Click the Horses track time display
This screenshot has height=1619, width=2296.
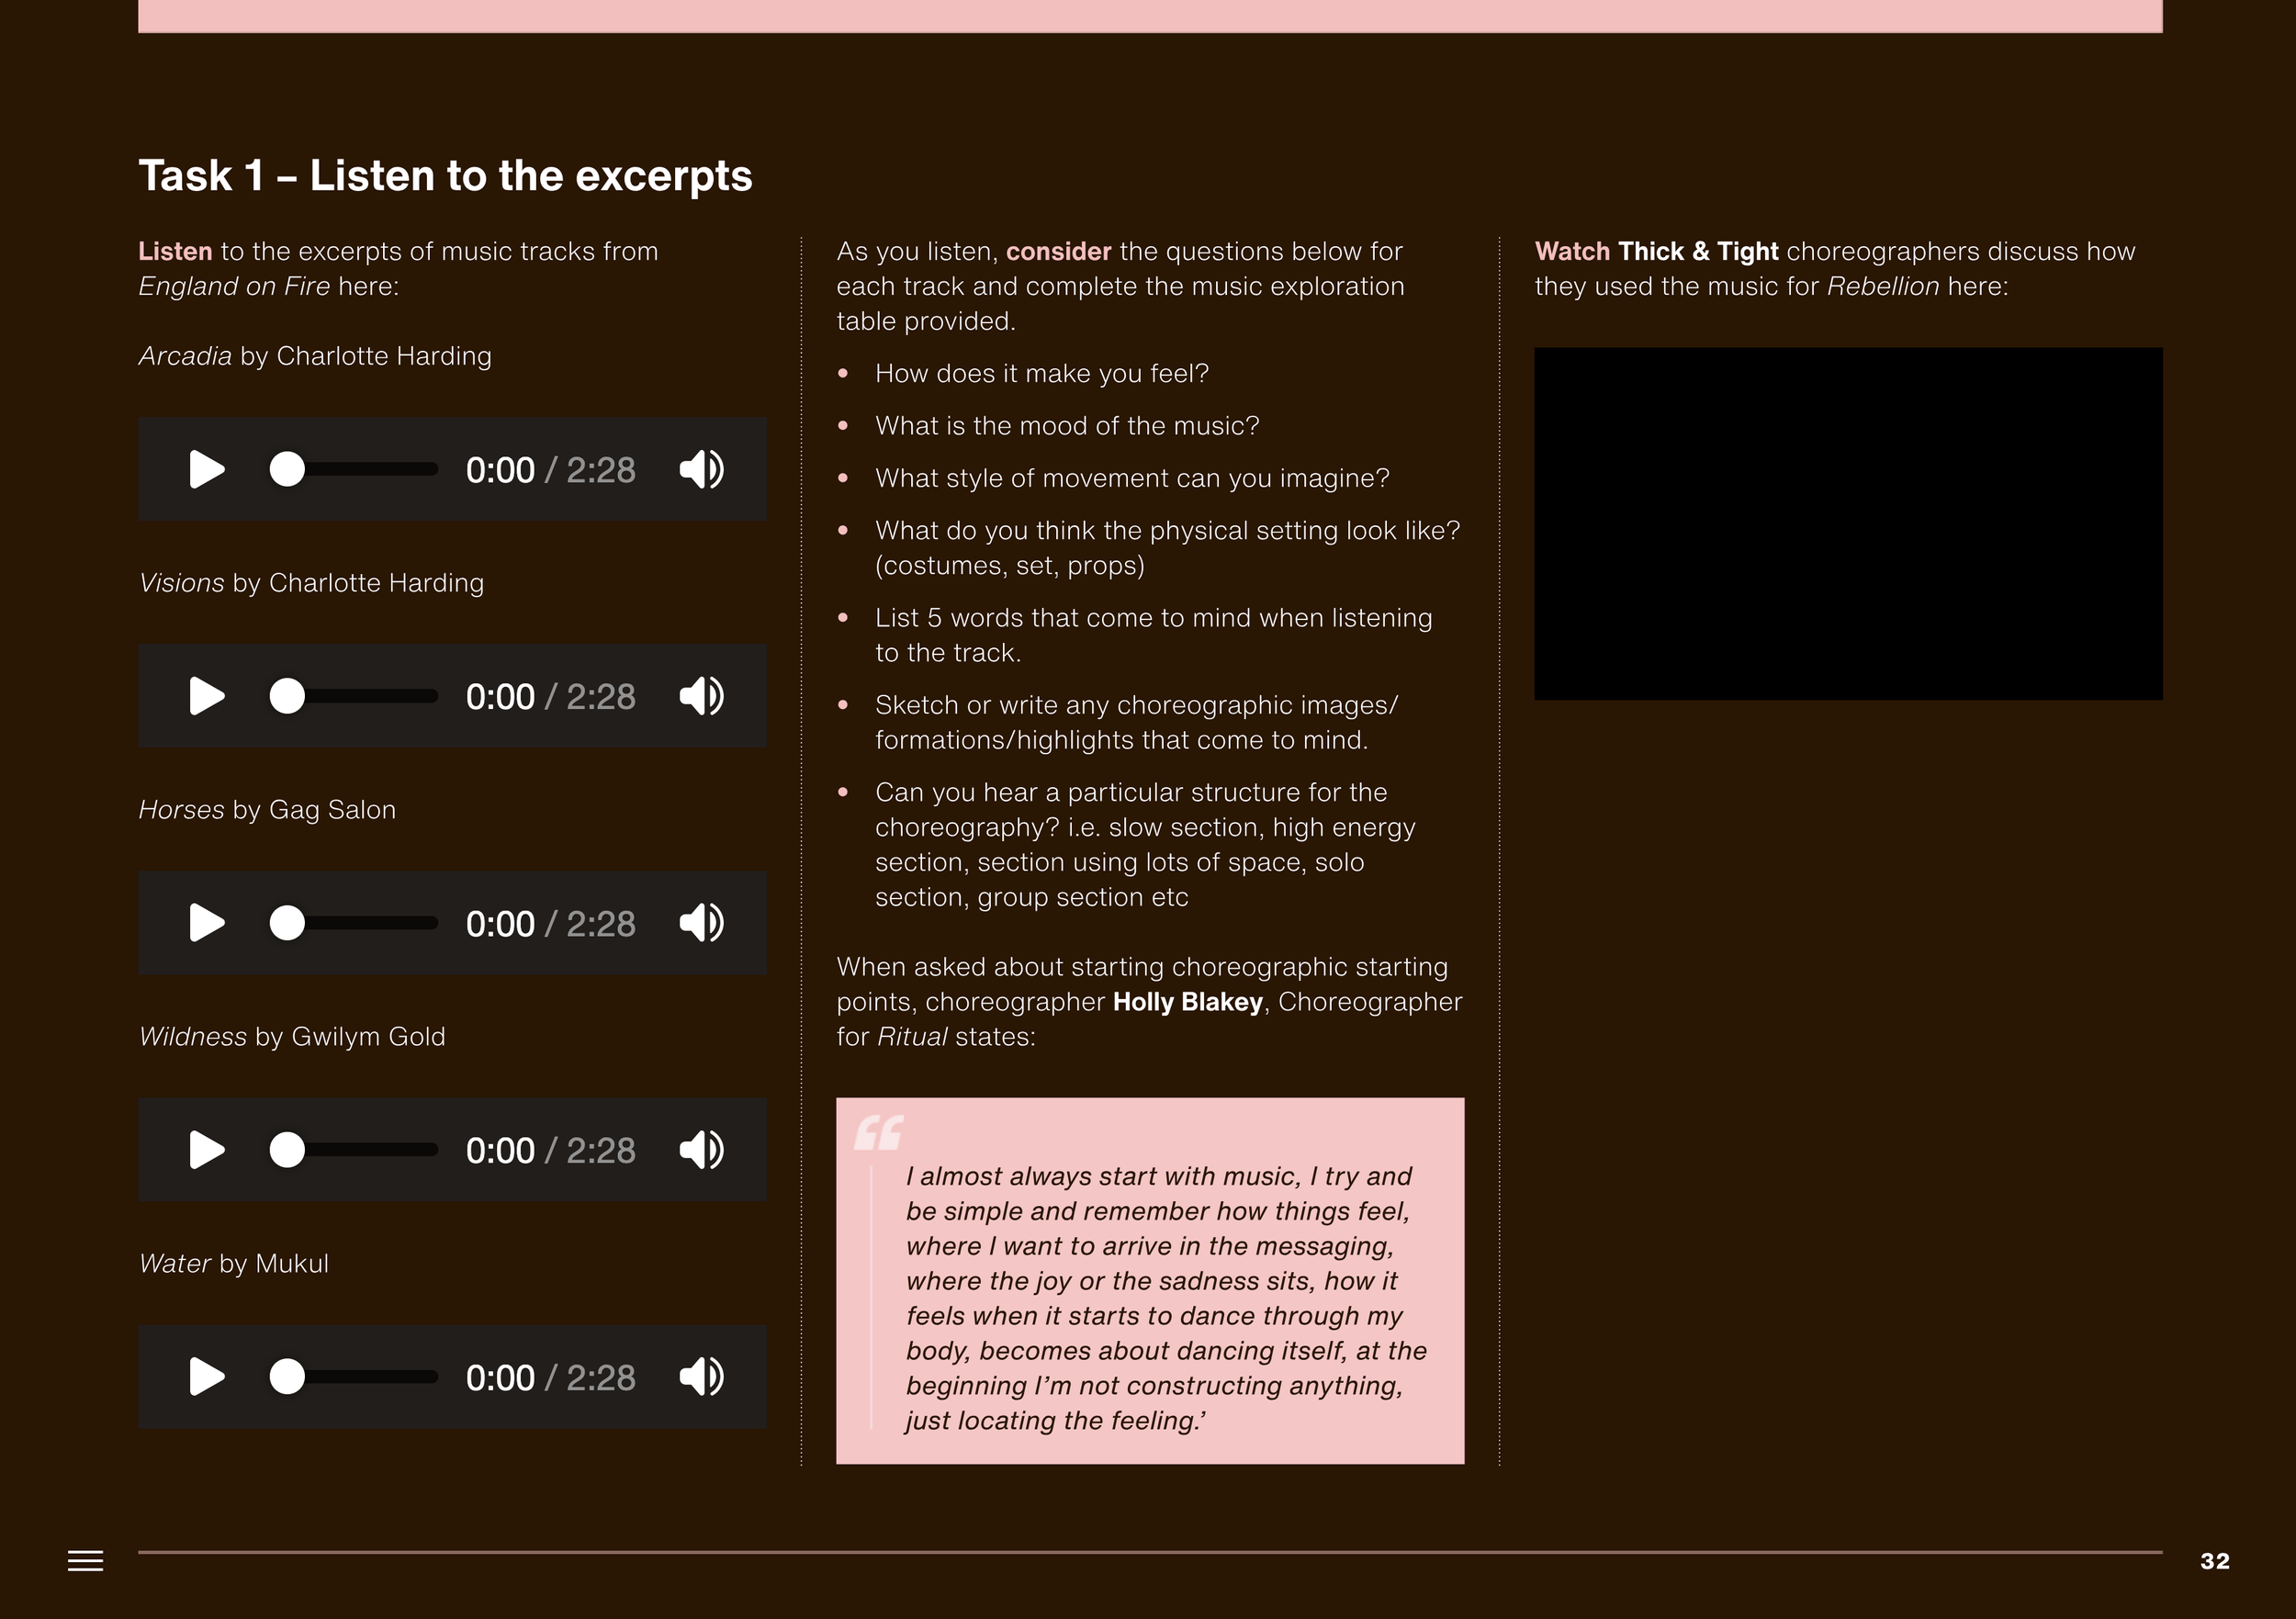pyautogui.click(x=551, y=924)
